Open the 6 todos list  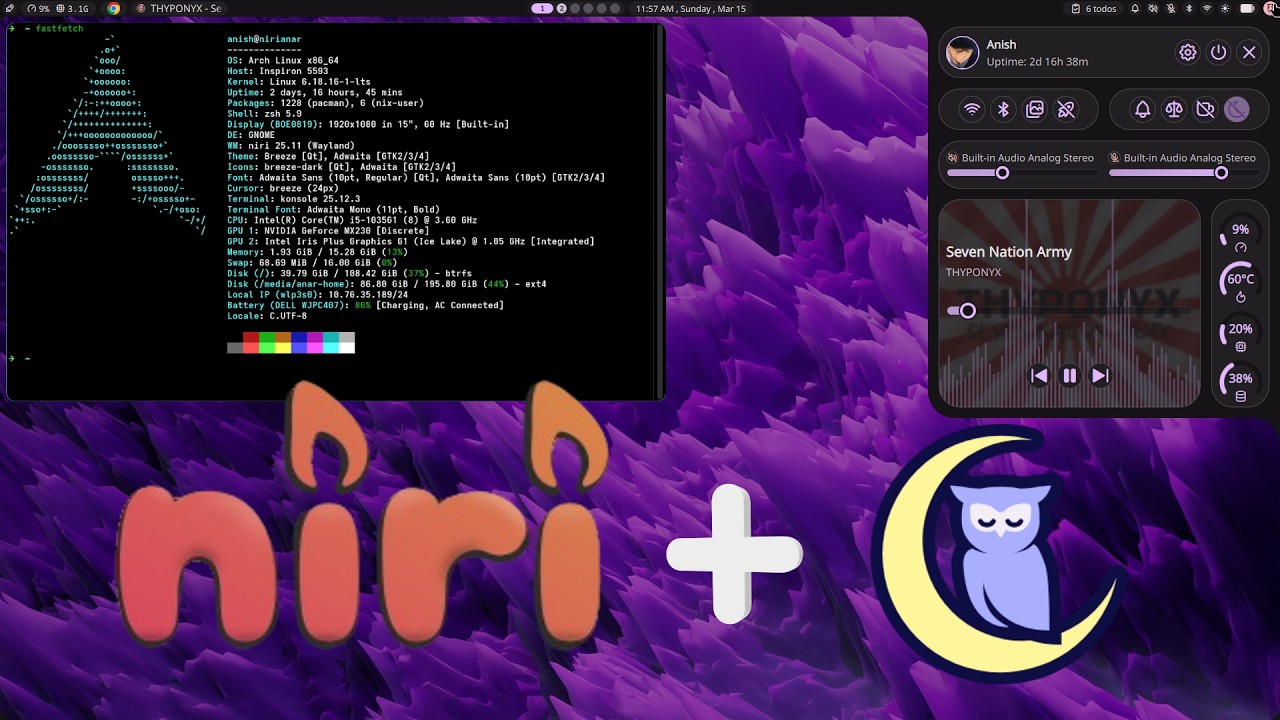click(1094, 8)
